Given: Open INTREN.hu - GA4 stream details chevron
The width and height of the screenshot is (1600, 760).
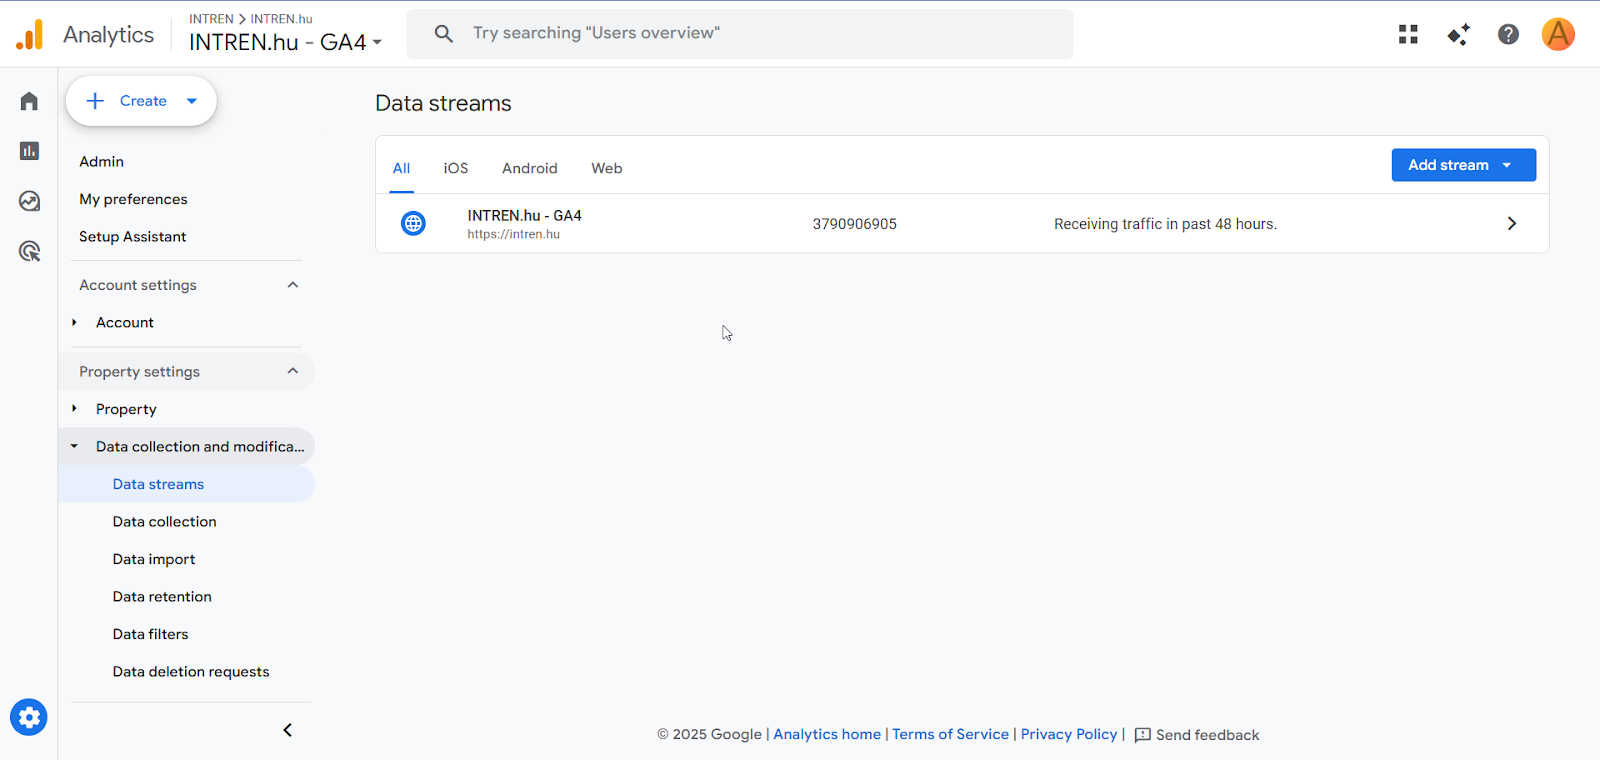Looking at the screenshot, I should 1512,224.
